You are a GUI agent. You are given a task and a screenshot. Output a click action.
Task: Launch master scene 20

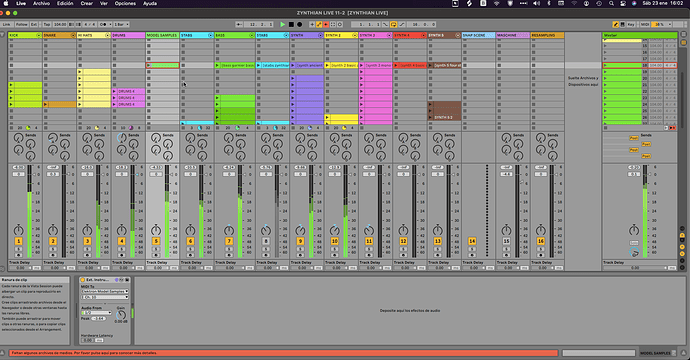tap(606, 78)
